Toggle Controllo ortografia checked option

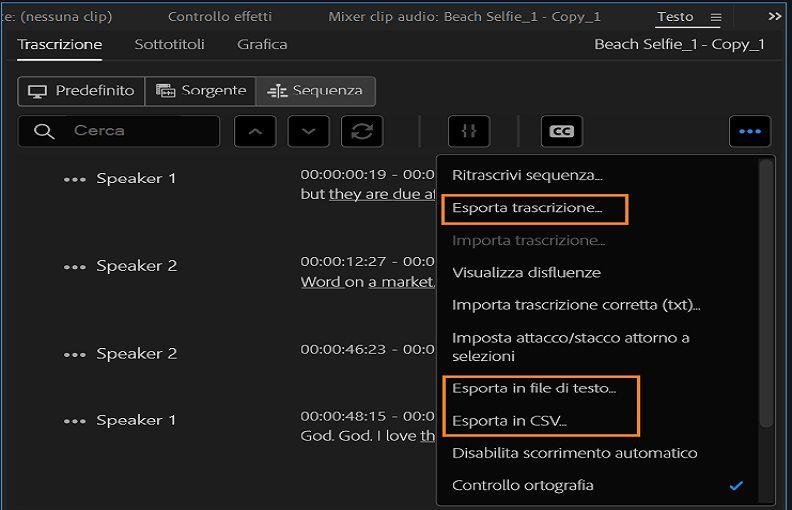(x=598, y=485)
